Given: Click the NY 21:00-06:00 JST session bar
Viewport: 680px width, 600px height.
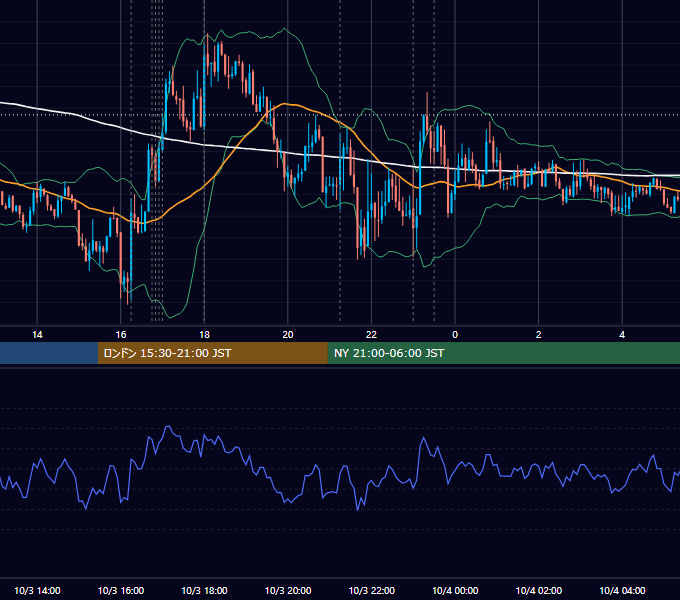Looking at the screenshot, I should (x=503, y=353).
